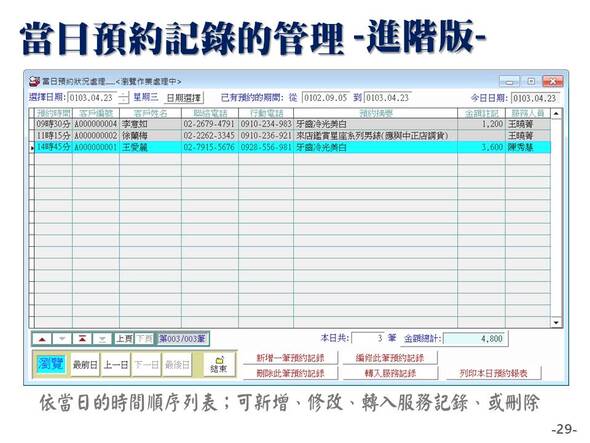This screenshot has width=590, height=443.
Task: Select the 09時30分 appointment time cell
Action: [x=53, y=124]
